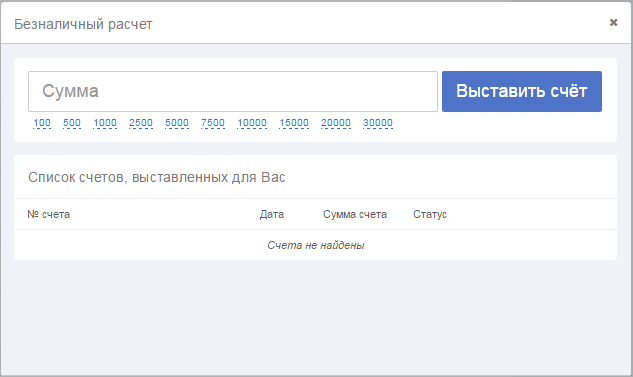Click the Статус column header

coord(430,214)
